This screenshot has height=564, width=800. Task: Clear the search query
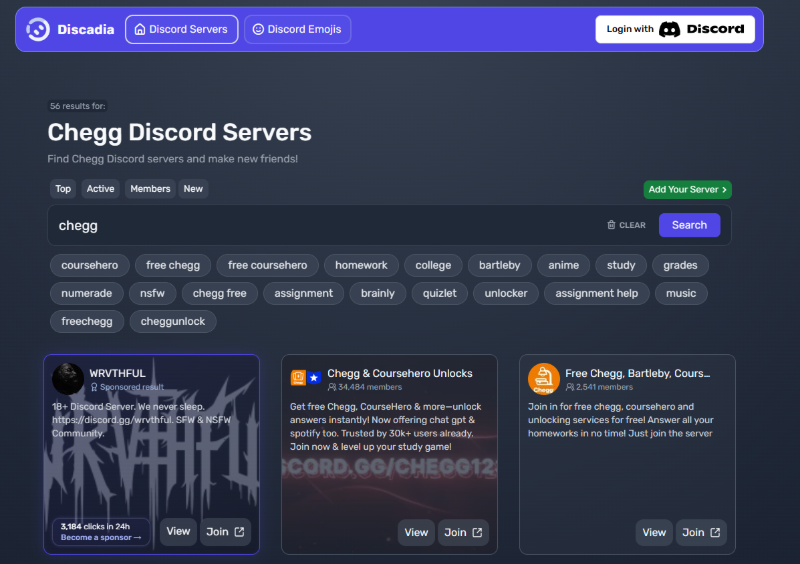click(626, 225)
